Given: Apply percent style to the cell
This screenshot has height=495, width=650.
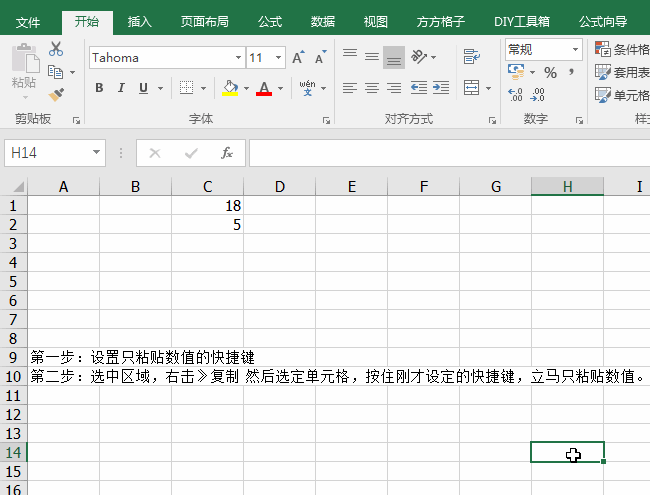Looking at the screenshot, I should pyautogui.click(x=550, y=72).
